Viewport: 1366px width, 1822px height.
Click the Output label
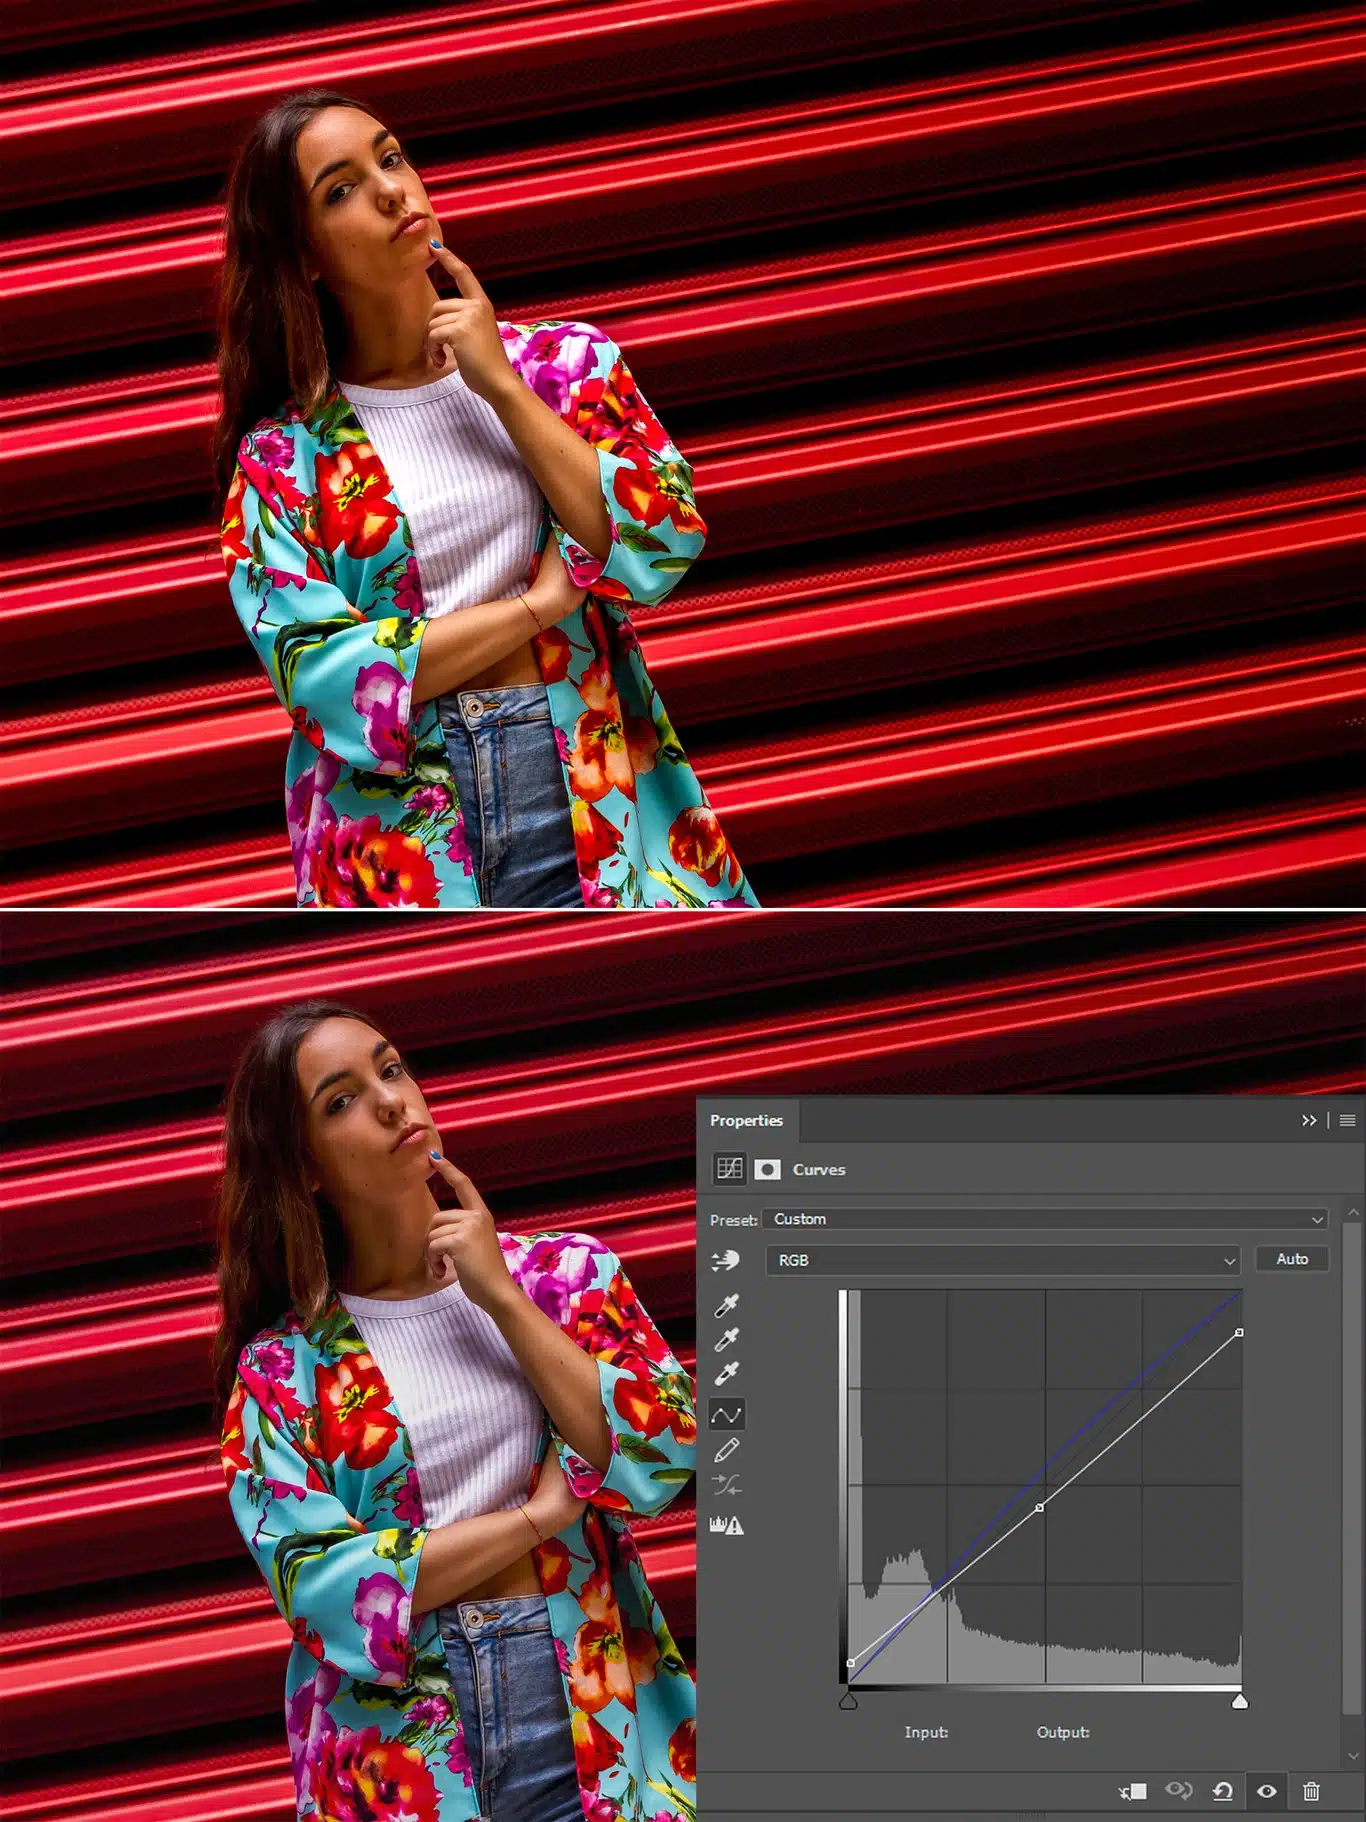pos(1063,1732)
